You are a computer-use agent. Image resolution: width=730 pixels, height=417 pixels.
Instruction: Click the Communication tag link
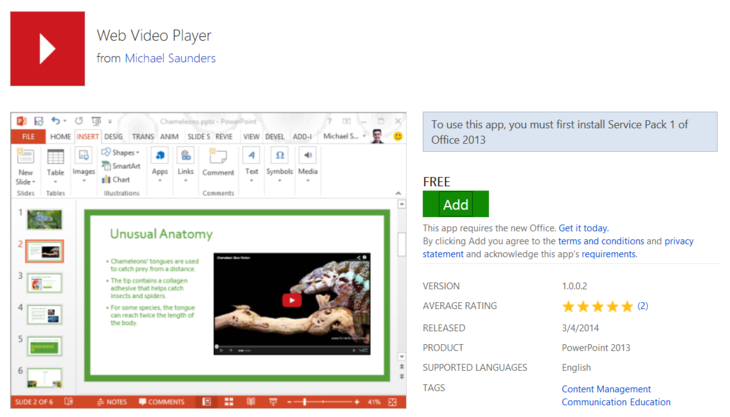point(591,402)
